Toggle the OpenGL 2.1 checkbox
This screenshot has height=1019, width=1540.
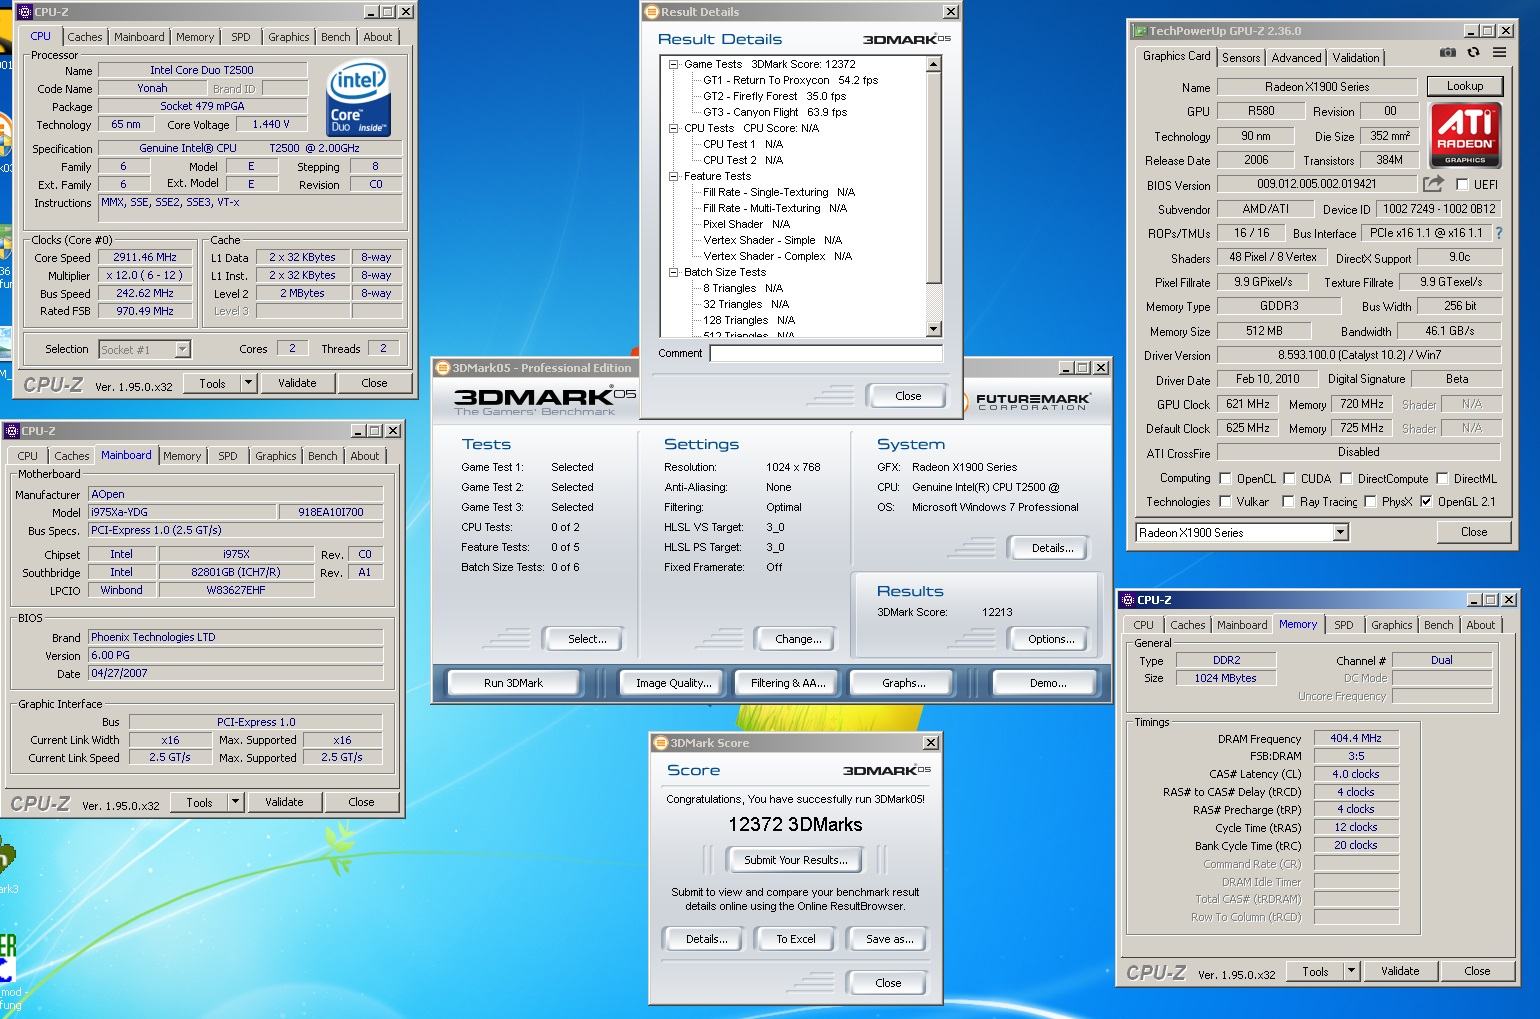1426,502
